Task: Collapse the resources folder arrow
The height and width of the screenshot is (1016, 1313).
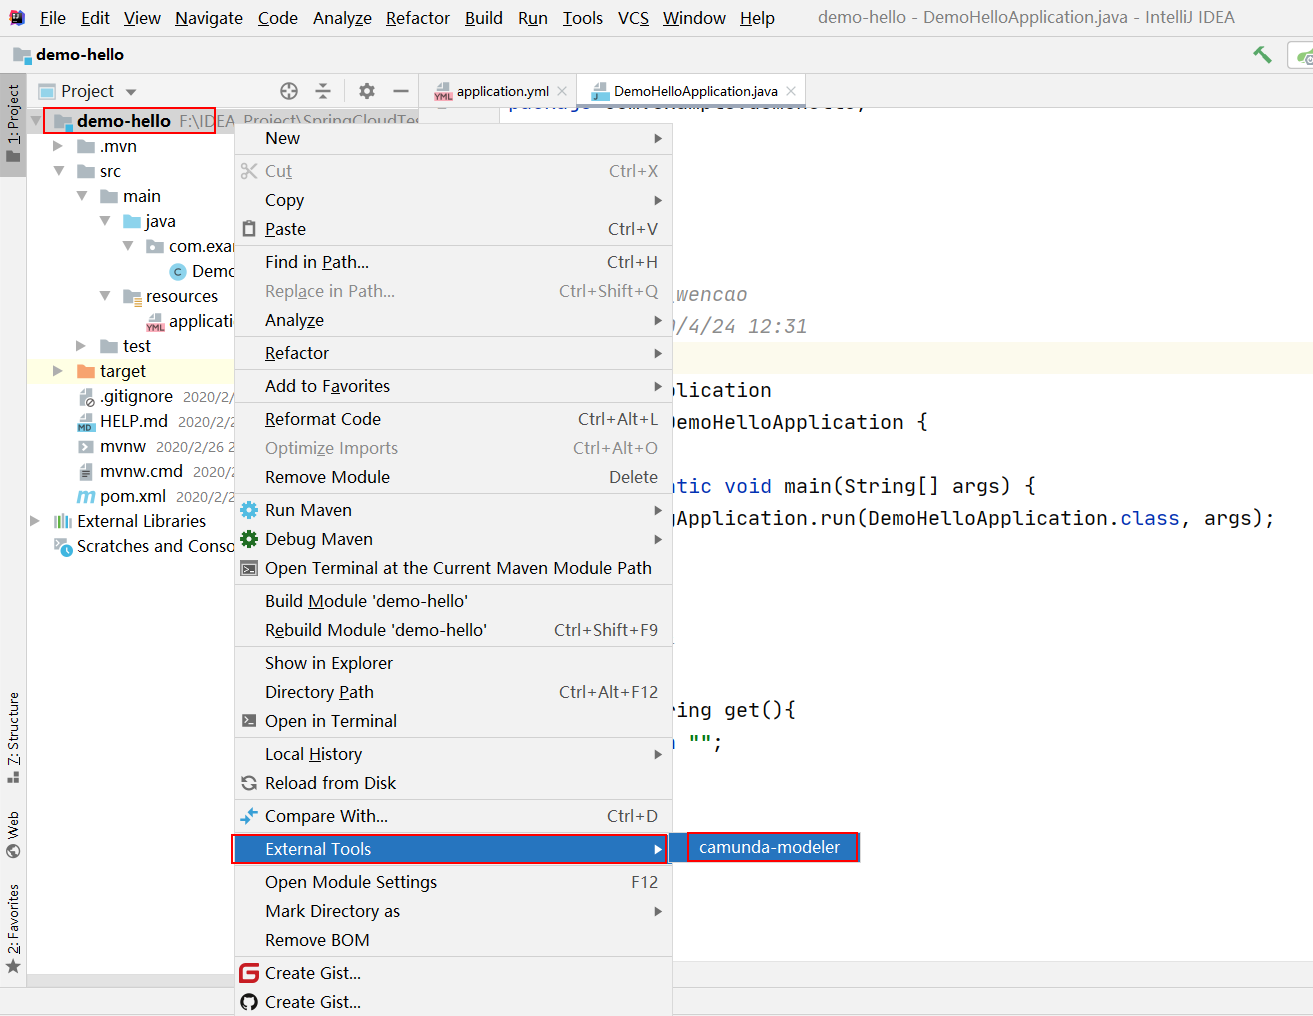Action: [105, 296]
